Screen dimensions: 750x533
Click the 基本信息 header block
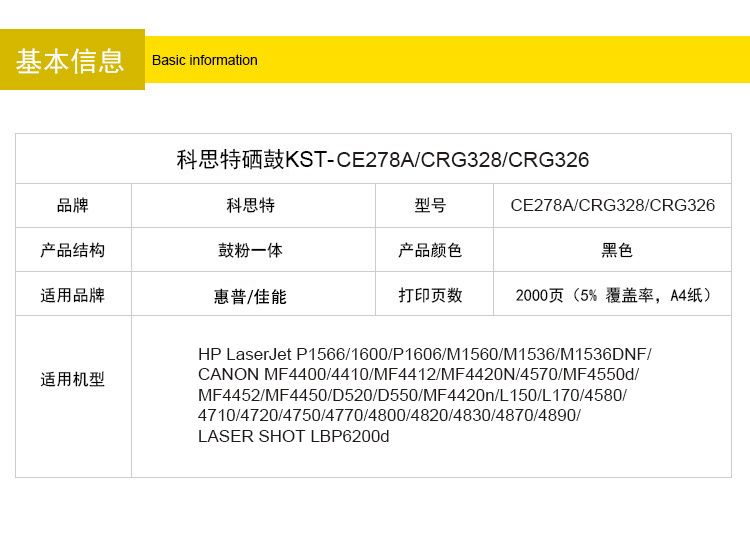[71, 60]
